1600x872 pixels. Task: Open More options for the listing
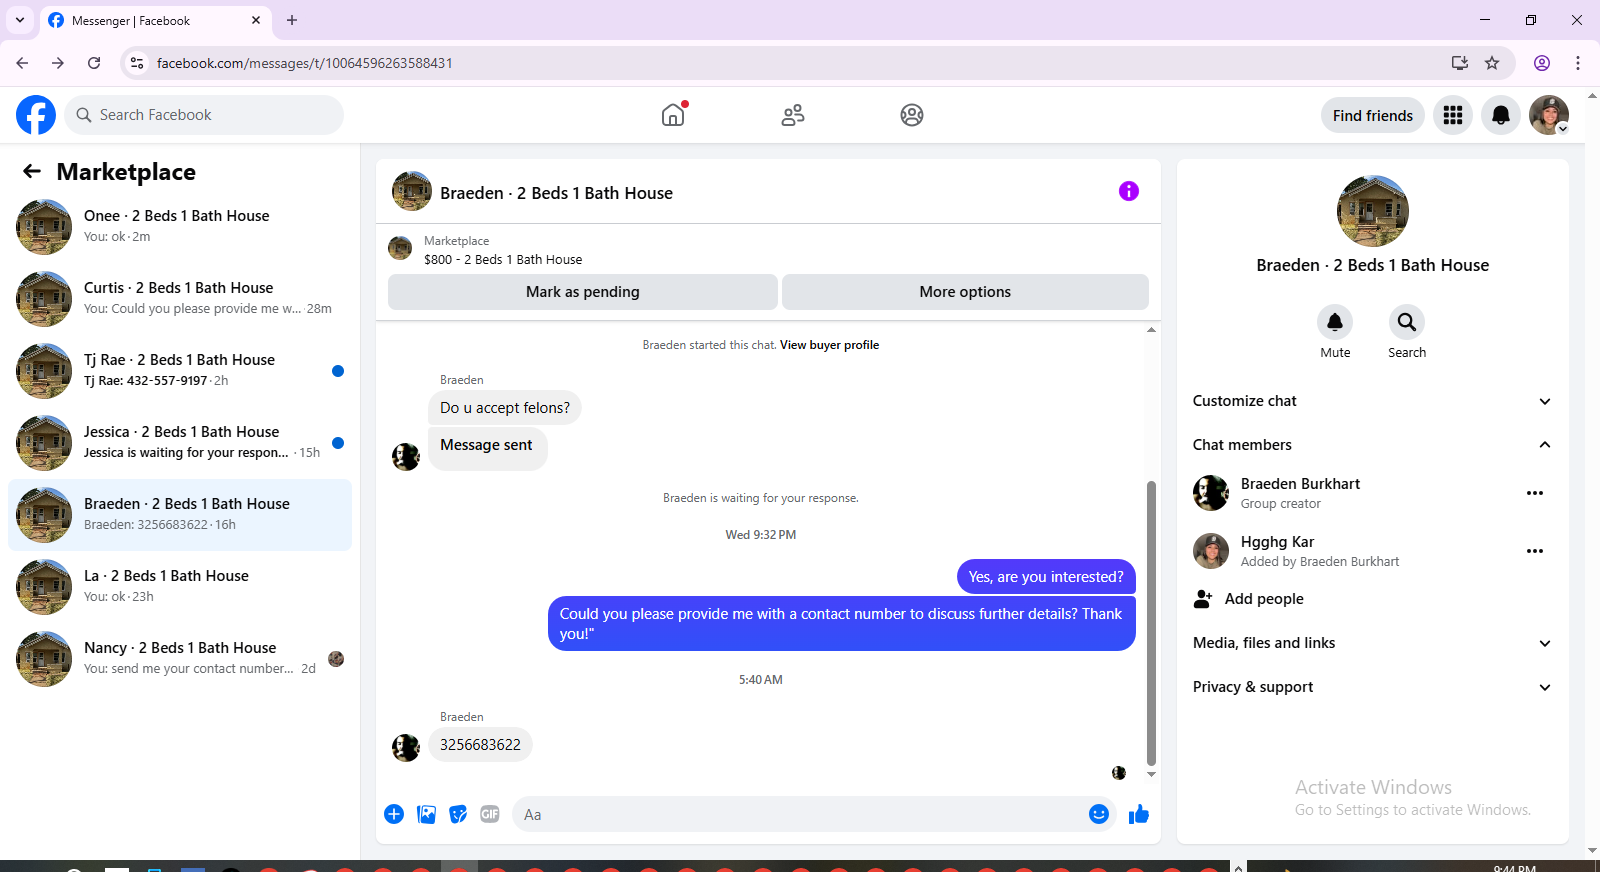[x=965, y=292]
